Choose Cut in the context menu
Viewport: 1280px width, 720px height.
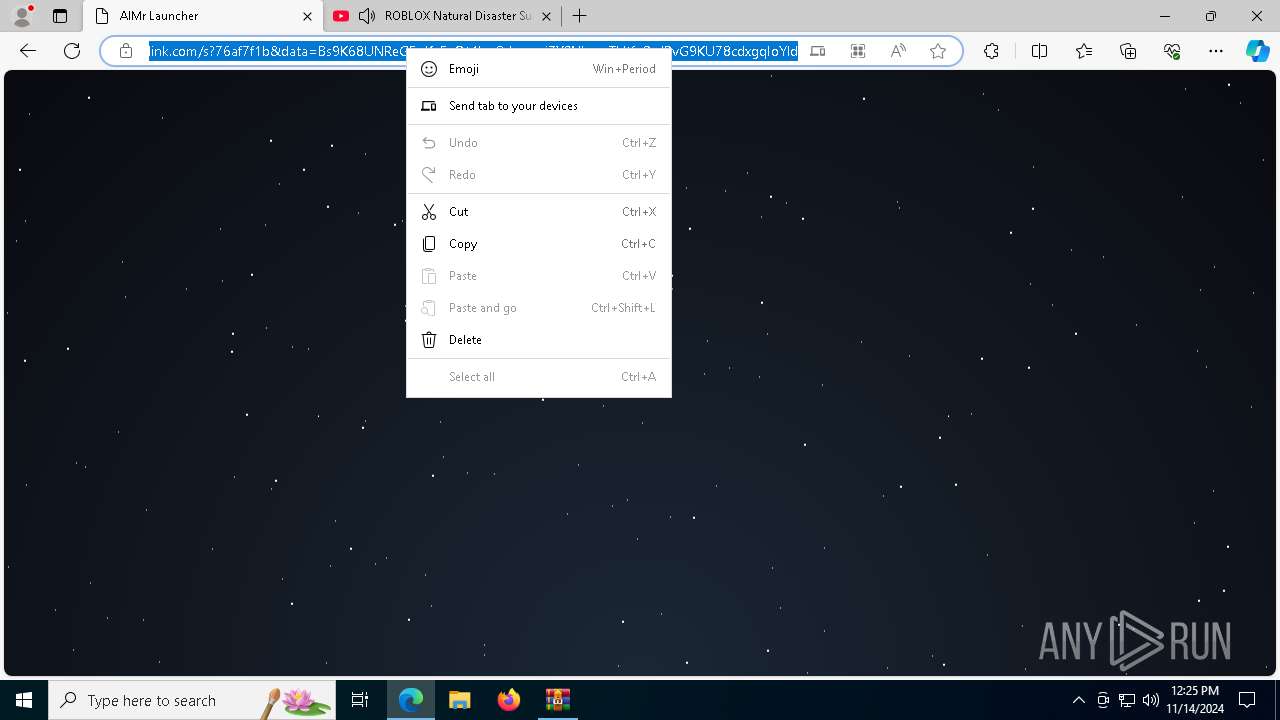(x=539, y=212)
